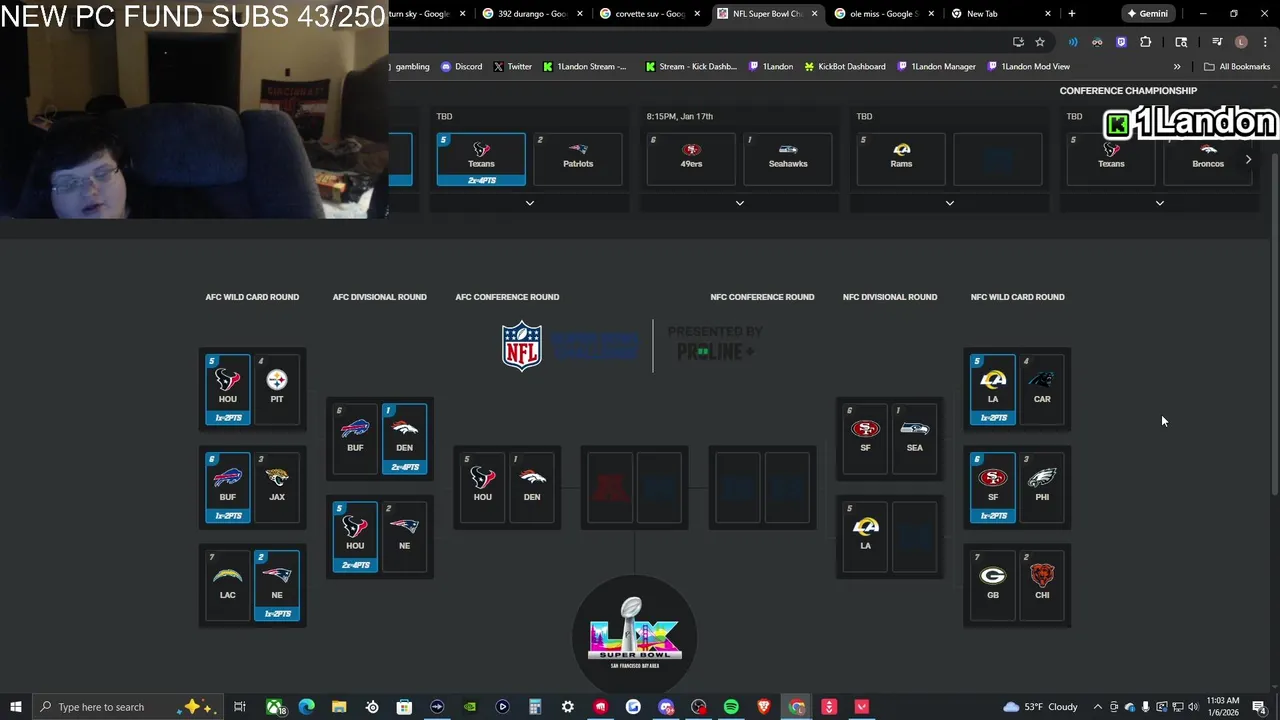Select HOU in AFC conference round
This screenshot has height=720, width=1280.
pyautogui.click(x=483, y=487)
